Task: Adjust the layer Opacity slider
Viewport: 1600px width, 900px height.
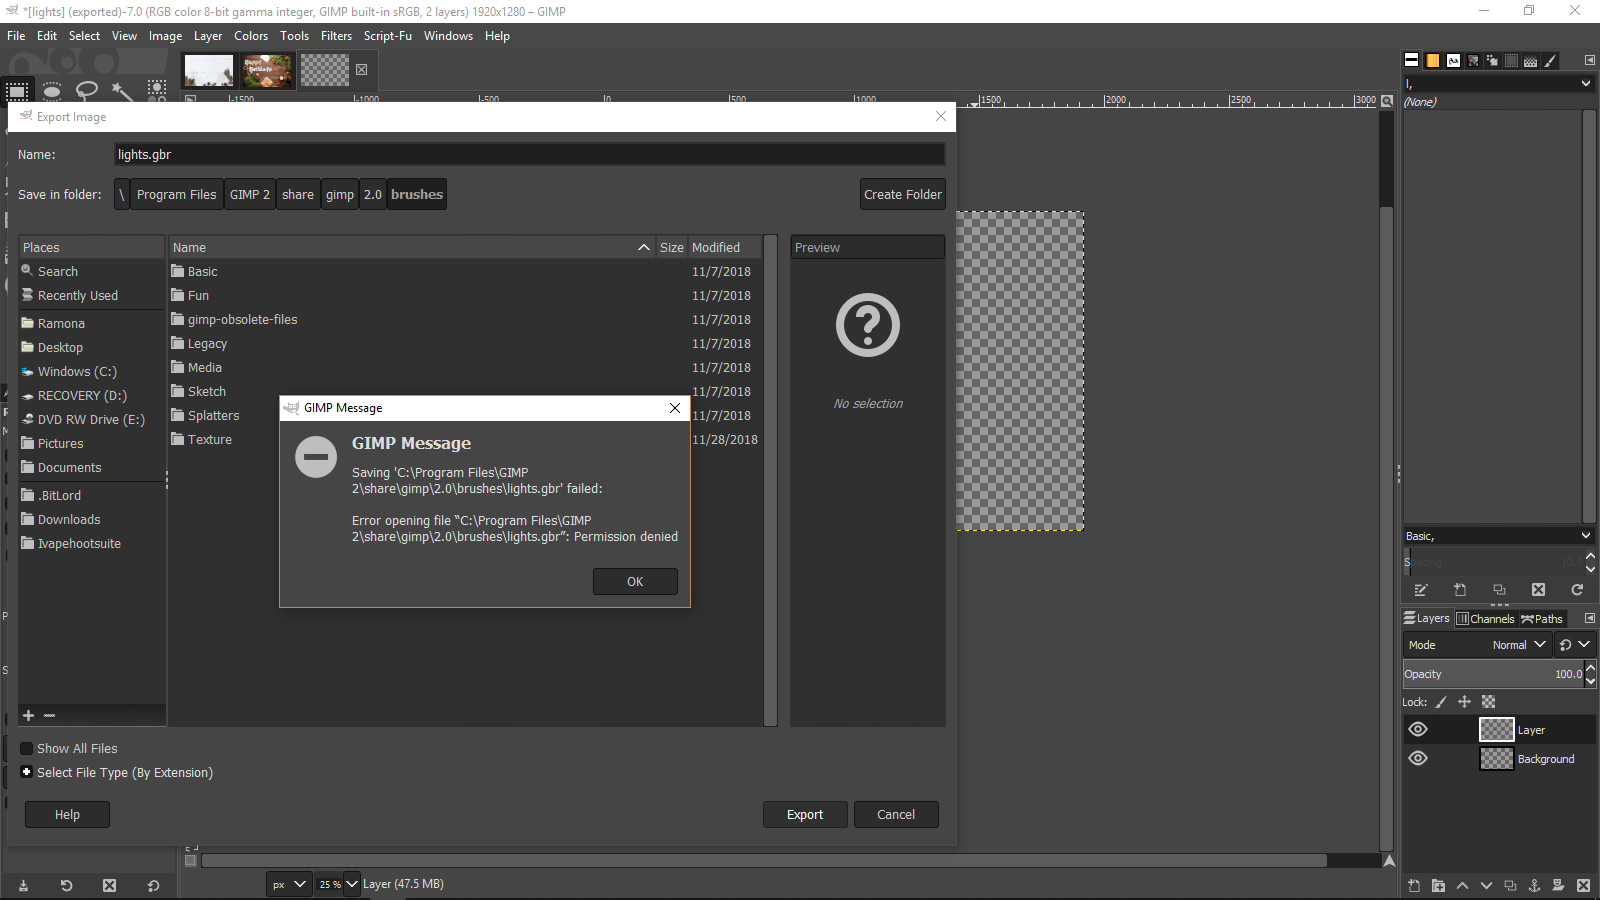Action: point(1490,675)
